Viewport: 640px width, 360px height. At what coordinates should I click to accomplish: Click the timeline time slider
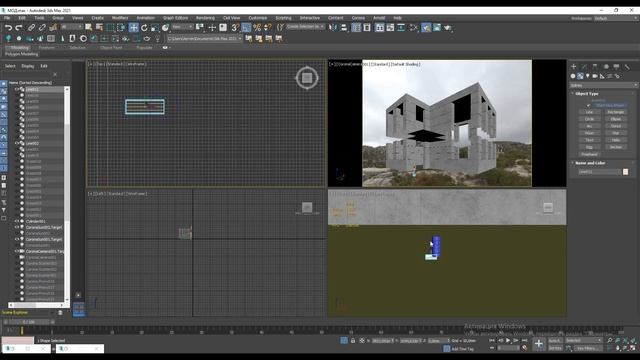pos(29,322)
